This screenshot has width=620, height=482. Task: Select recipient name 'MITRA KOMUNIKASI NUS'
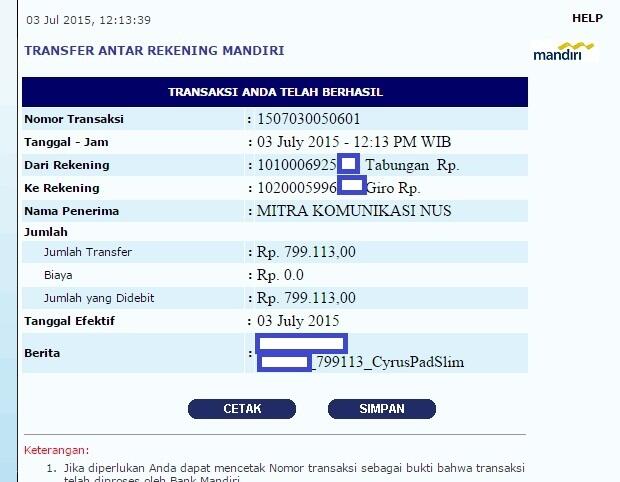pos(354,211)
